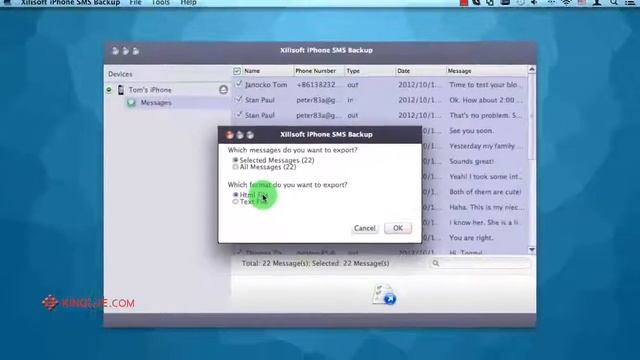
Task: Select the Messages item in Devices sidebar
Action: pos(156,102)
